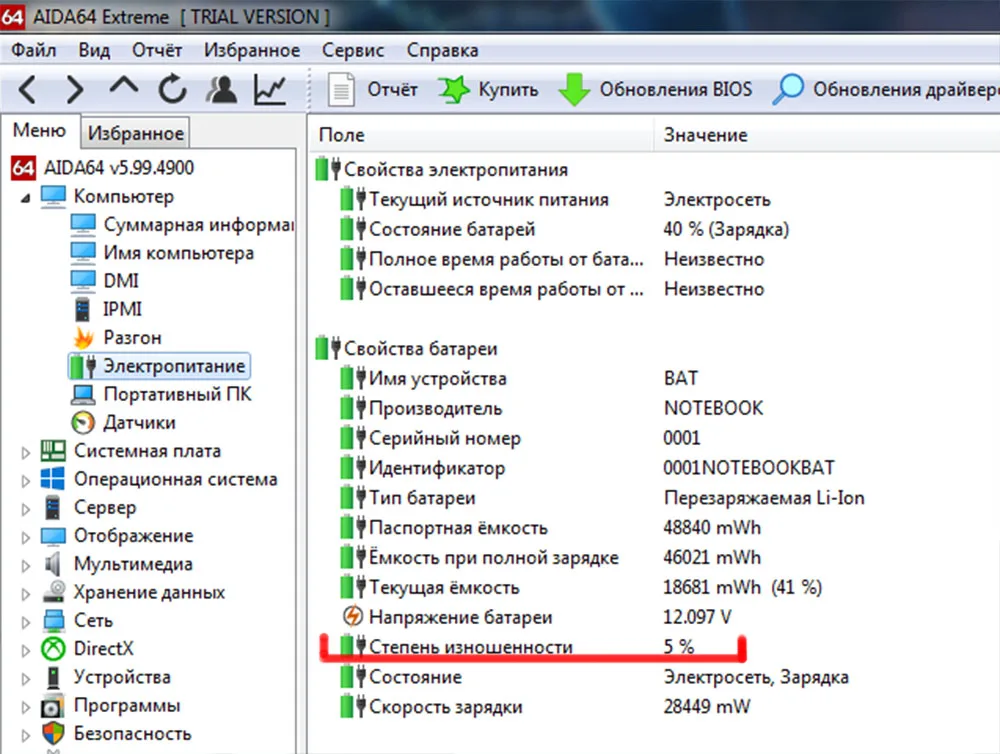Expand the Системная плата node
Viewport: 1000px width, 754px height.
[26, 452]
